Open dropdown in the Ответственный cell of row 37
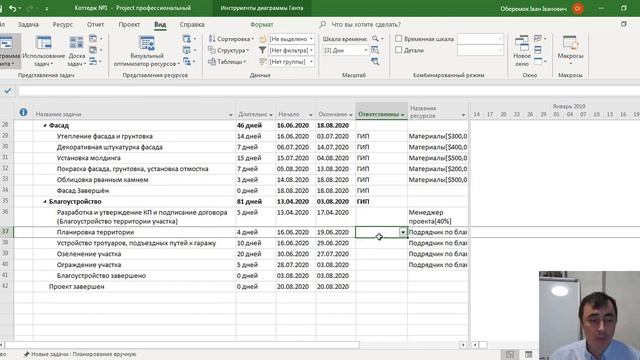The width and height of the screenshot is (640, 360). [x=403, y=232]
